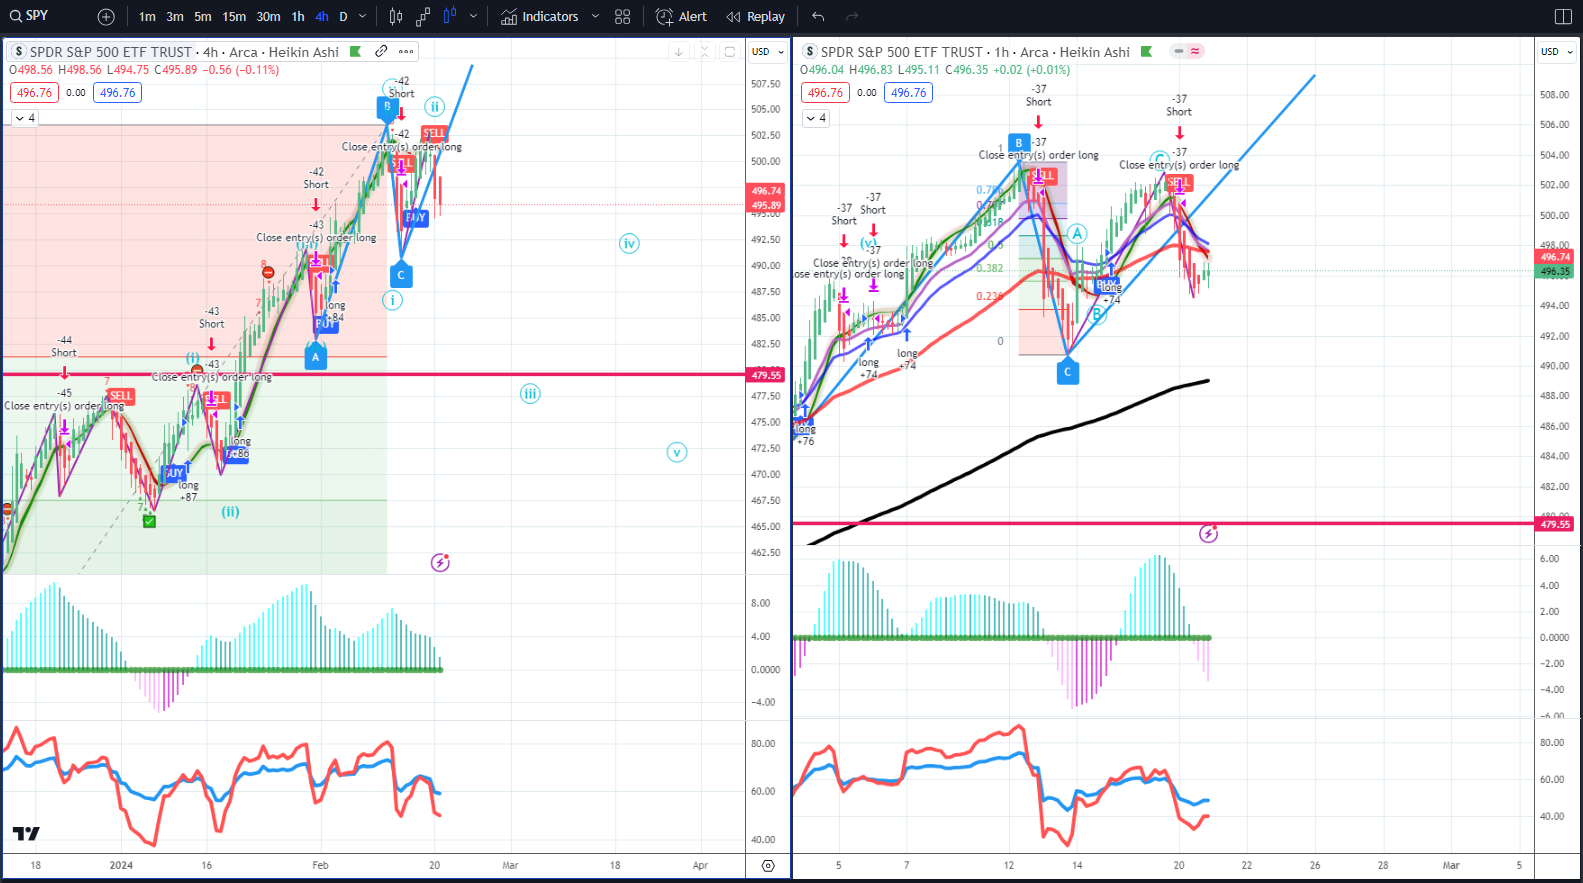
Task: Select the 479.55 price label on 1h chart axis
Action: (x=1556, y=524)
